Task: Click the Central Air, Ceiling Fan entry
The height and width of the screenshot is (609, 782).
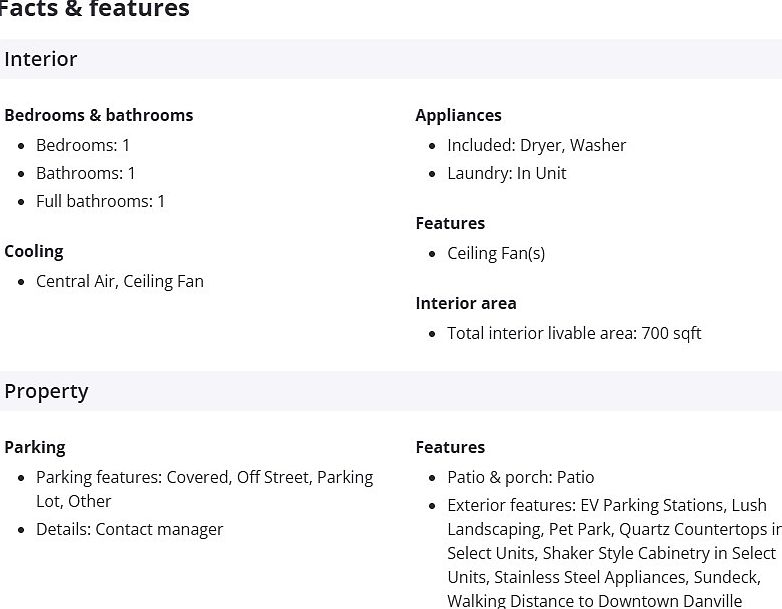Action: (x=120, y=281)
